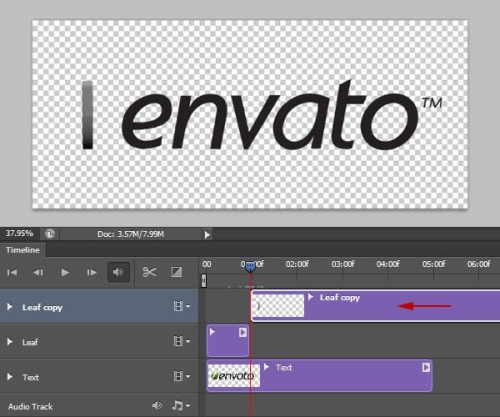Play the timeline animation
The image size is (500, 417).
pyautogui.click(x=65, y=273)
